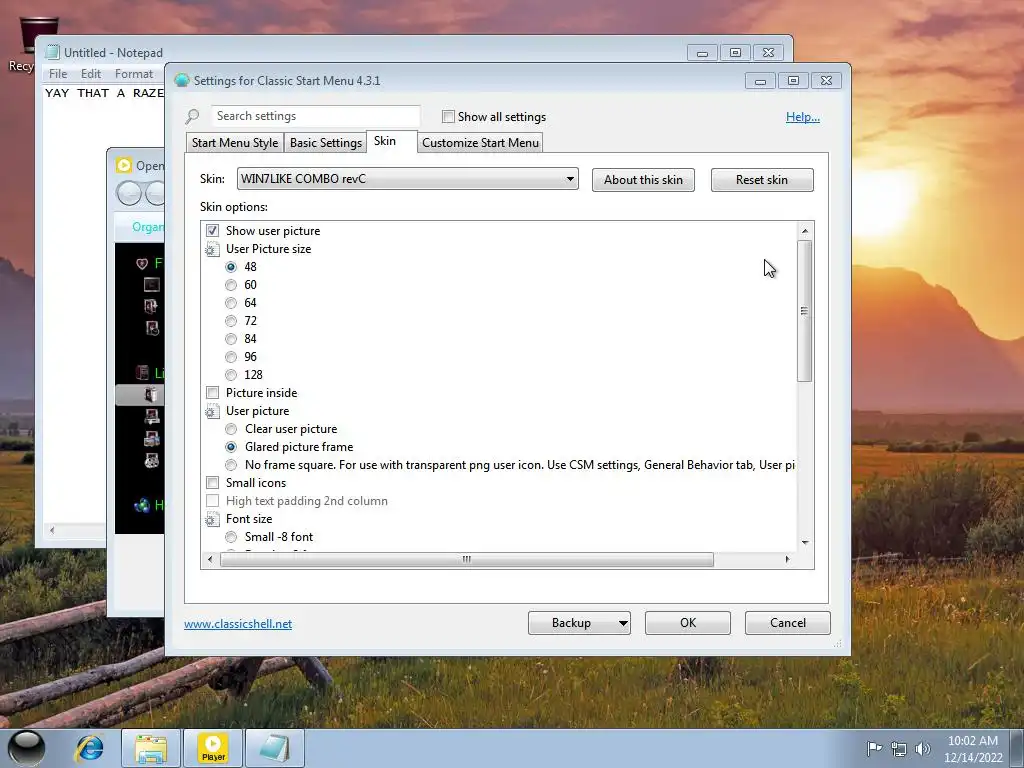Launch Internet Explorer from taskbar
Image resolution: width=1024 pixels, height=768 pixels.
click(89, 748)
